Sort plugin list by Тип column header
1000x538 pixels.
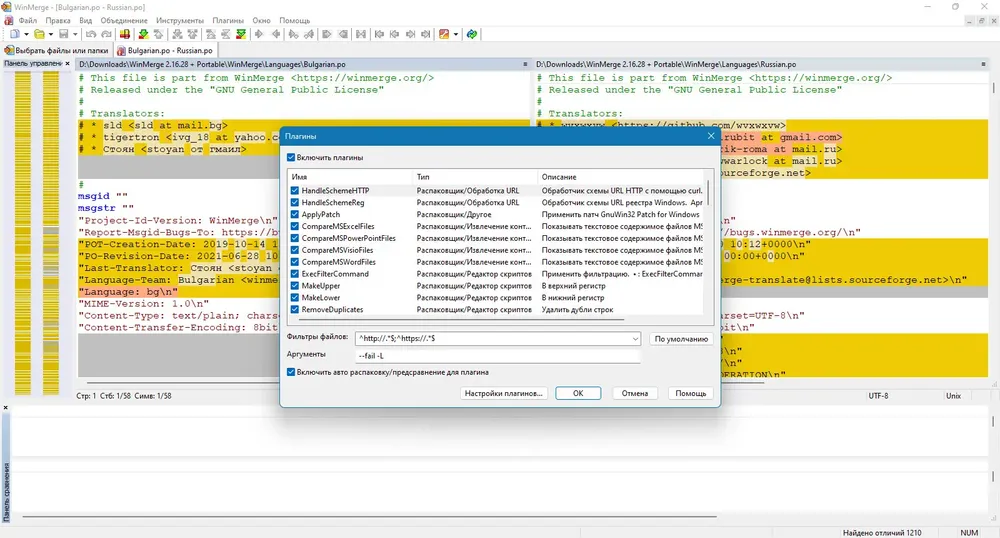[x=475, y=177]
